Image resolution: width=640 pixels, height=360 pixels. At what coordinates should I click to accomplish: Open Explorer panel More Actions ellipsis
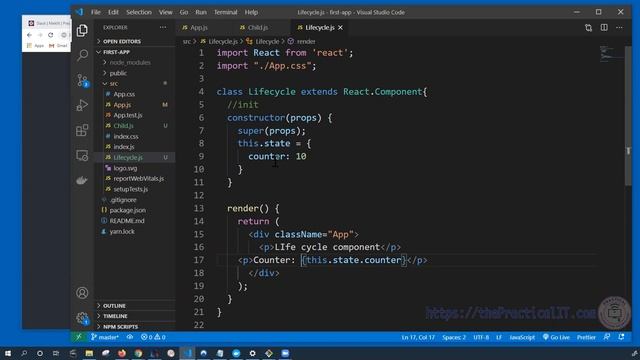click(163, 27)
